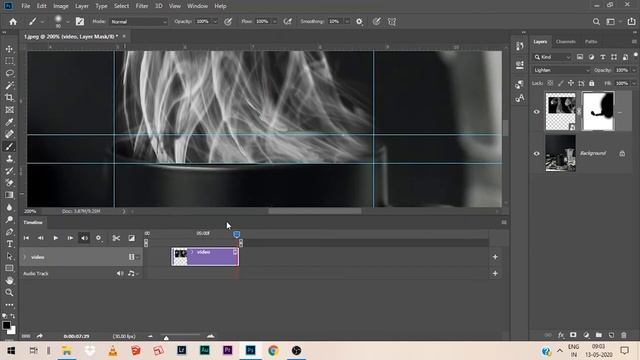Add media to the video track

tap(495, 257)
